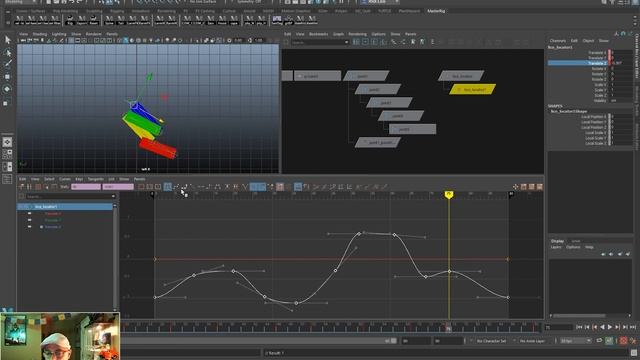The width and height of the screenshot is (640, 360).
Task: Click yellow current-time marker in Graph Editor
Action: [x=449, y=195]
